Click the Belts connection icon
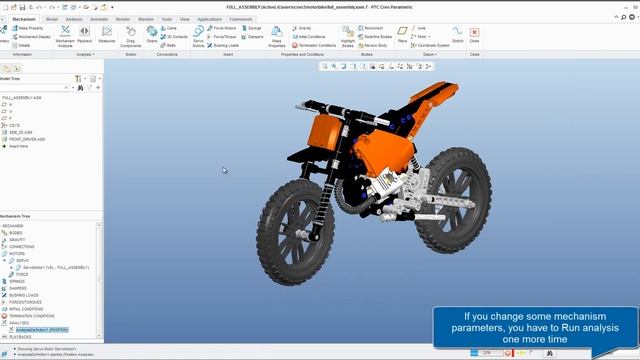 click(168, 45)
